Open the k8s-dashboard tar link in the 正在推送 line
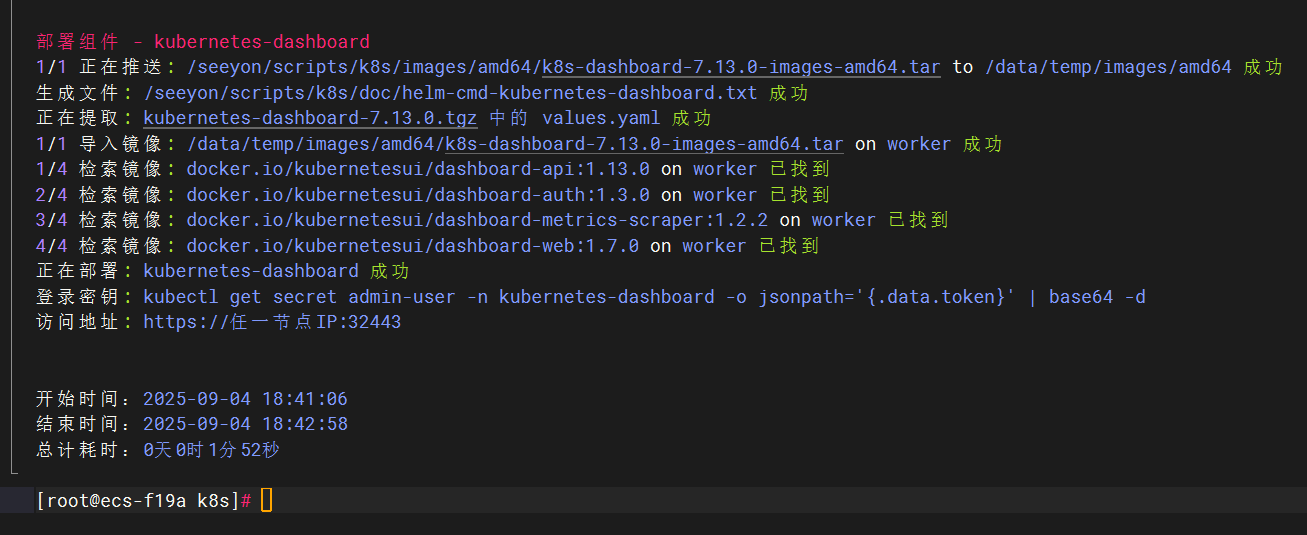1307x535 pixels. [x=740, y=68]
